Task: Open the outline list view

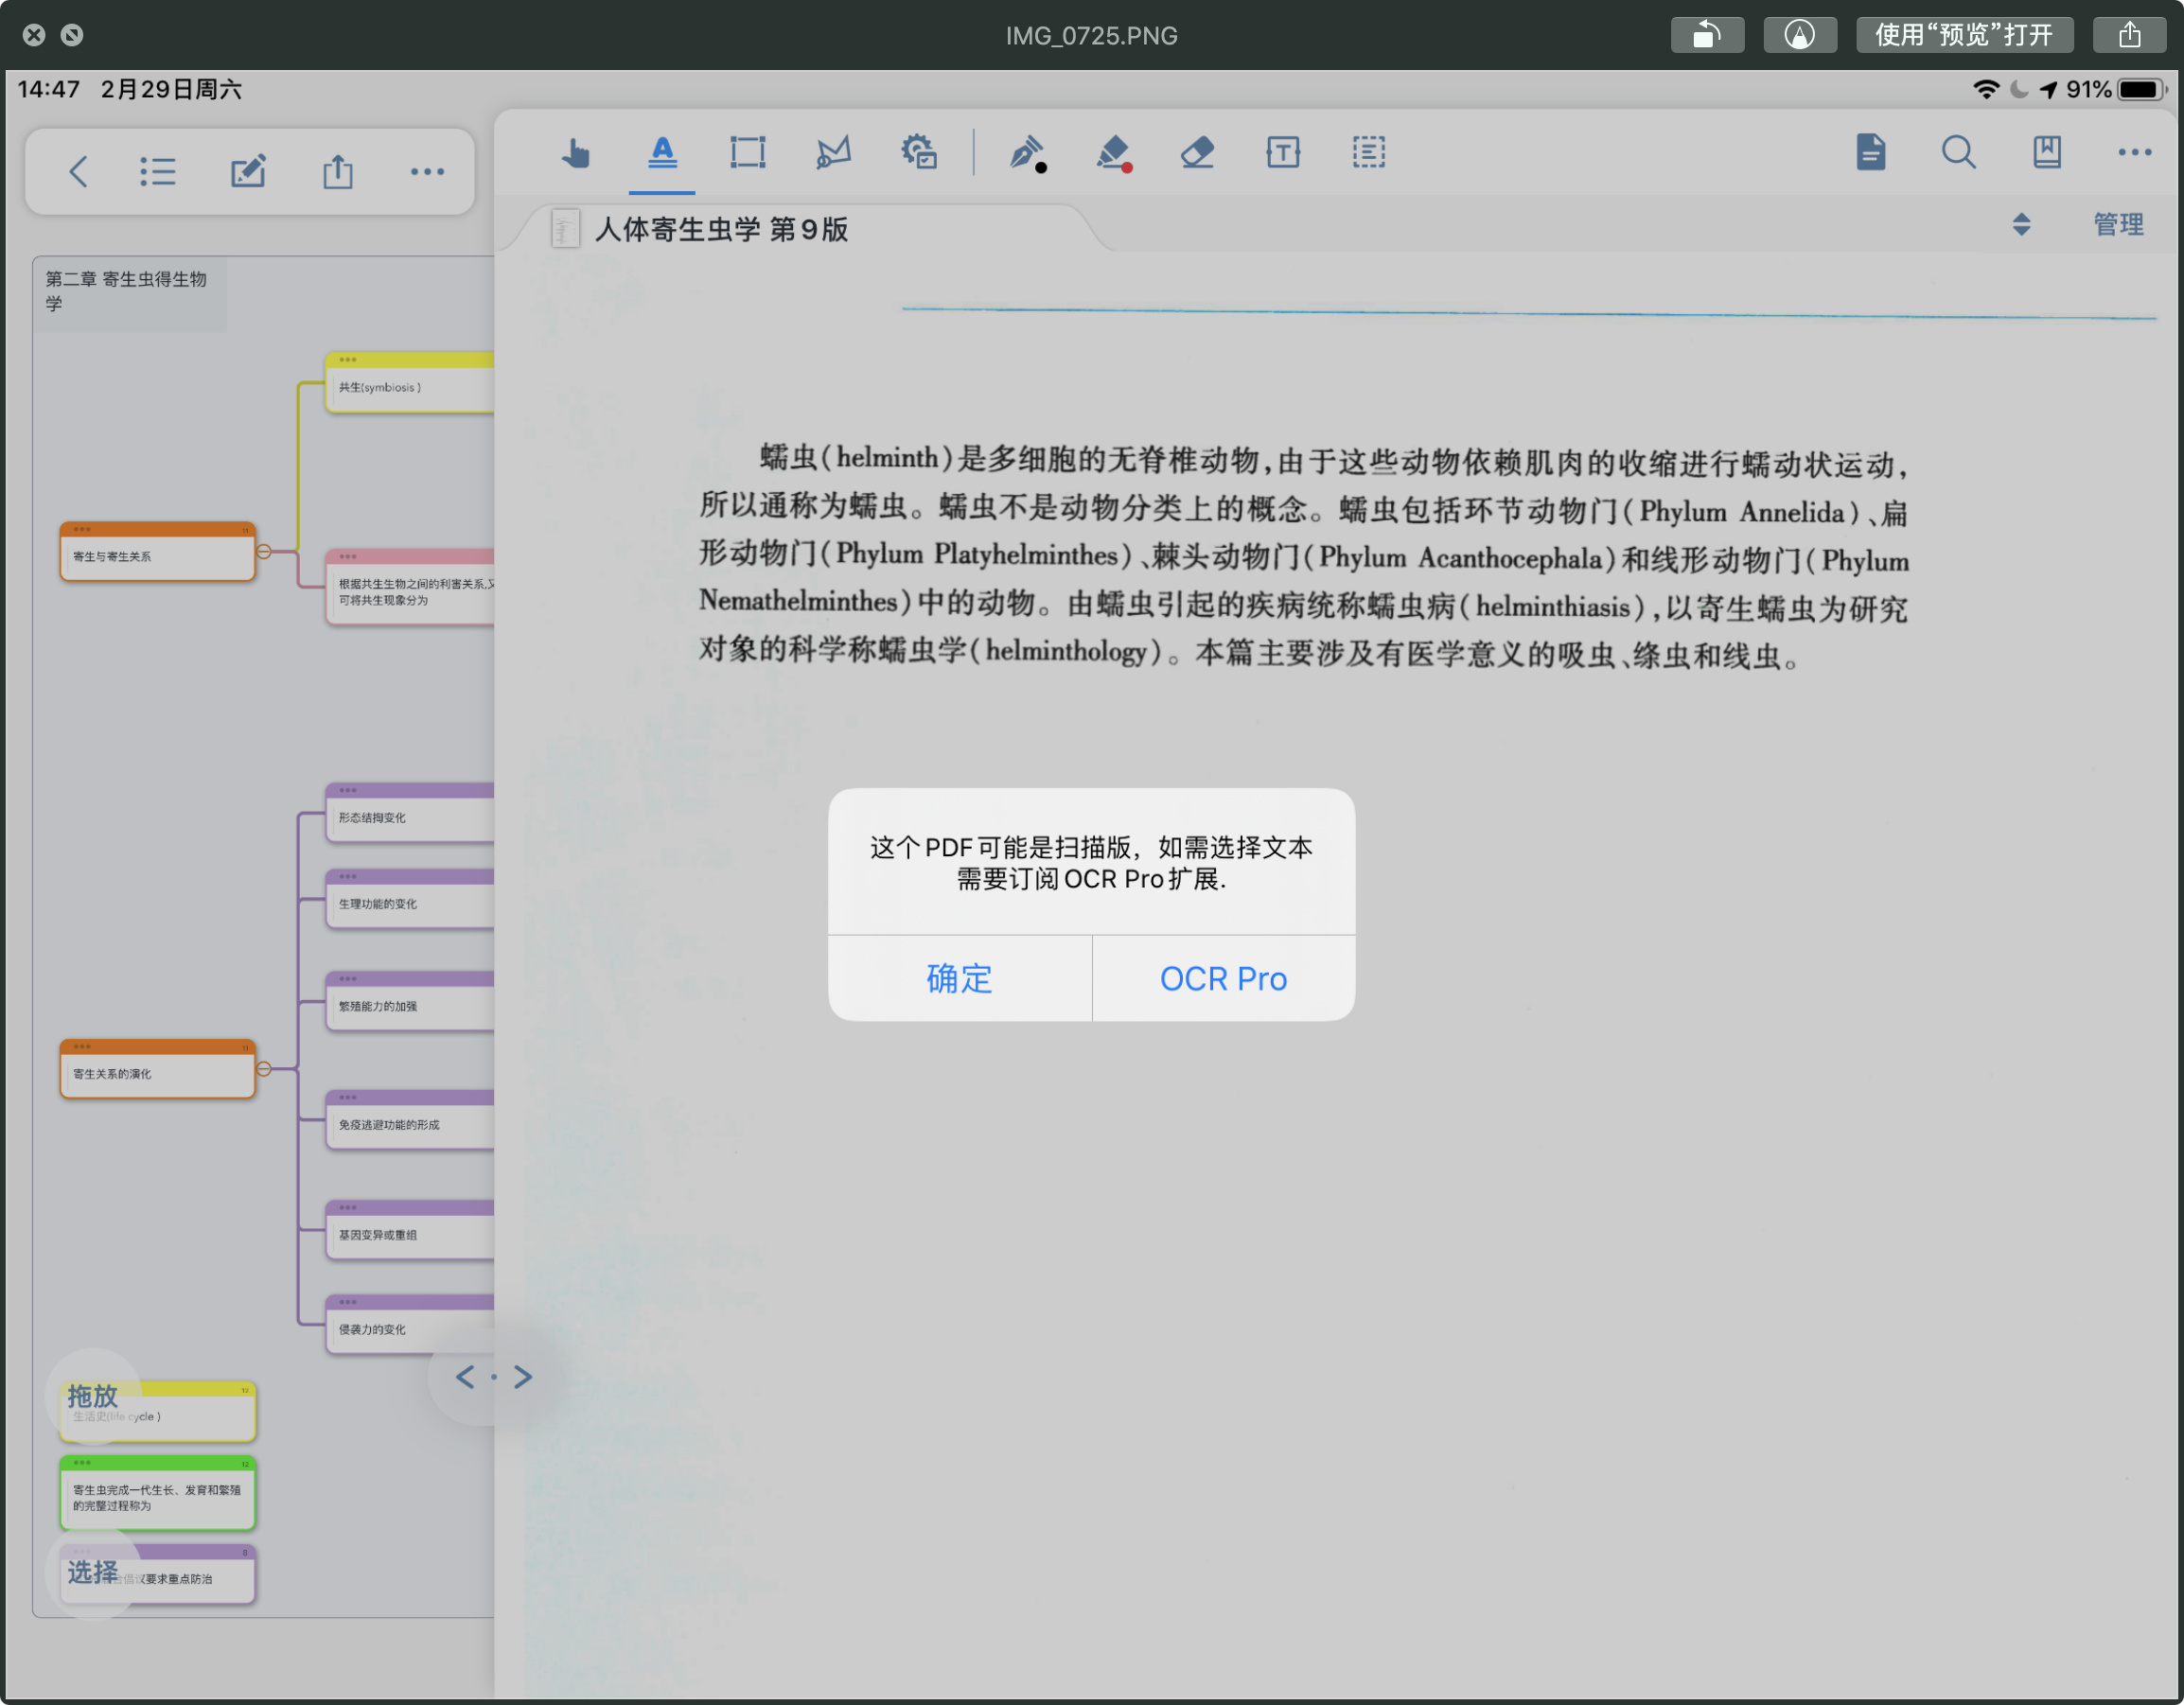Action: [x=158, y=172]
